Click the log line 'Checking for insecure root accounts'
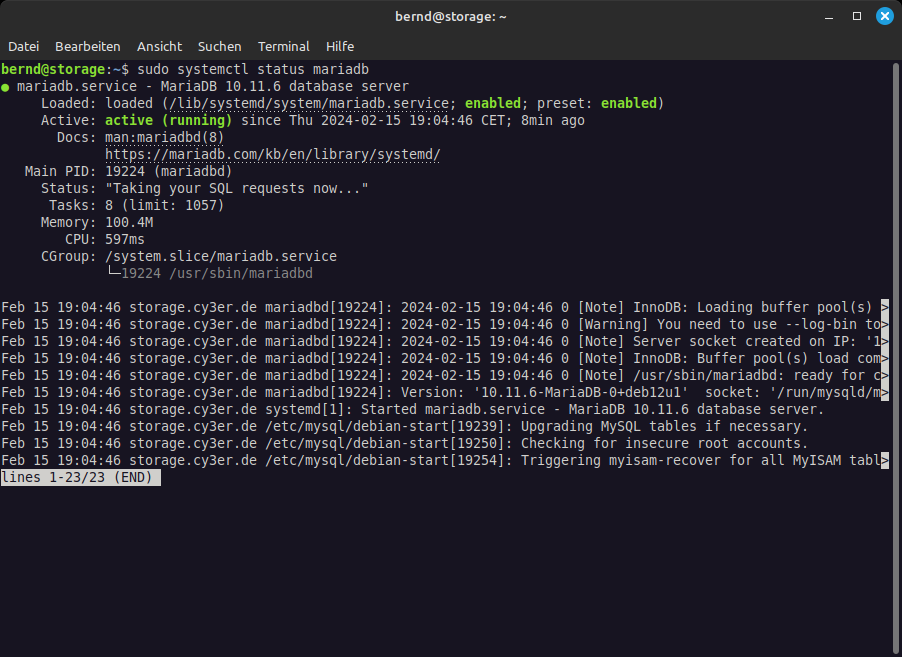The width and height of the screenshot is (902, 657). click(x=404, y=444)
